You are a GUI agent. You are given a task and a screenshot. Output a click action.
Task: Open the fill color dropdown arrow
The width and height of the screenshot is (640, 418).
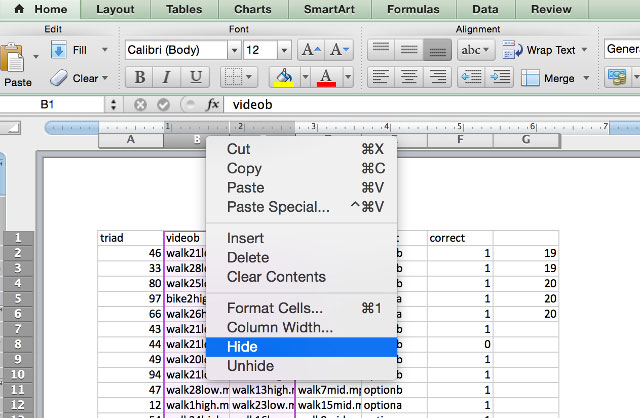coord(305,77)
